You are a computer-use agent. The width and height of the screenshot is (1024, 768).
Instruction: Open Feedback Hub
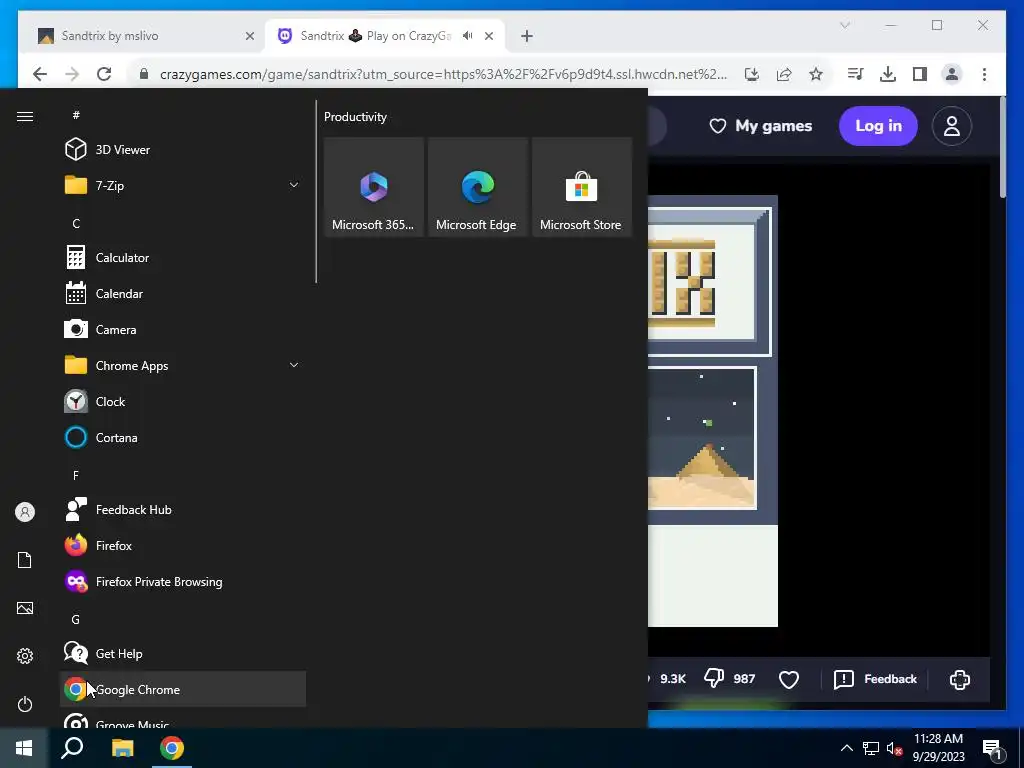coord(183,509)
